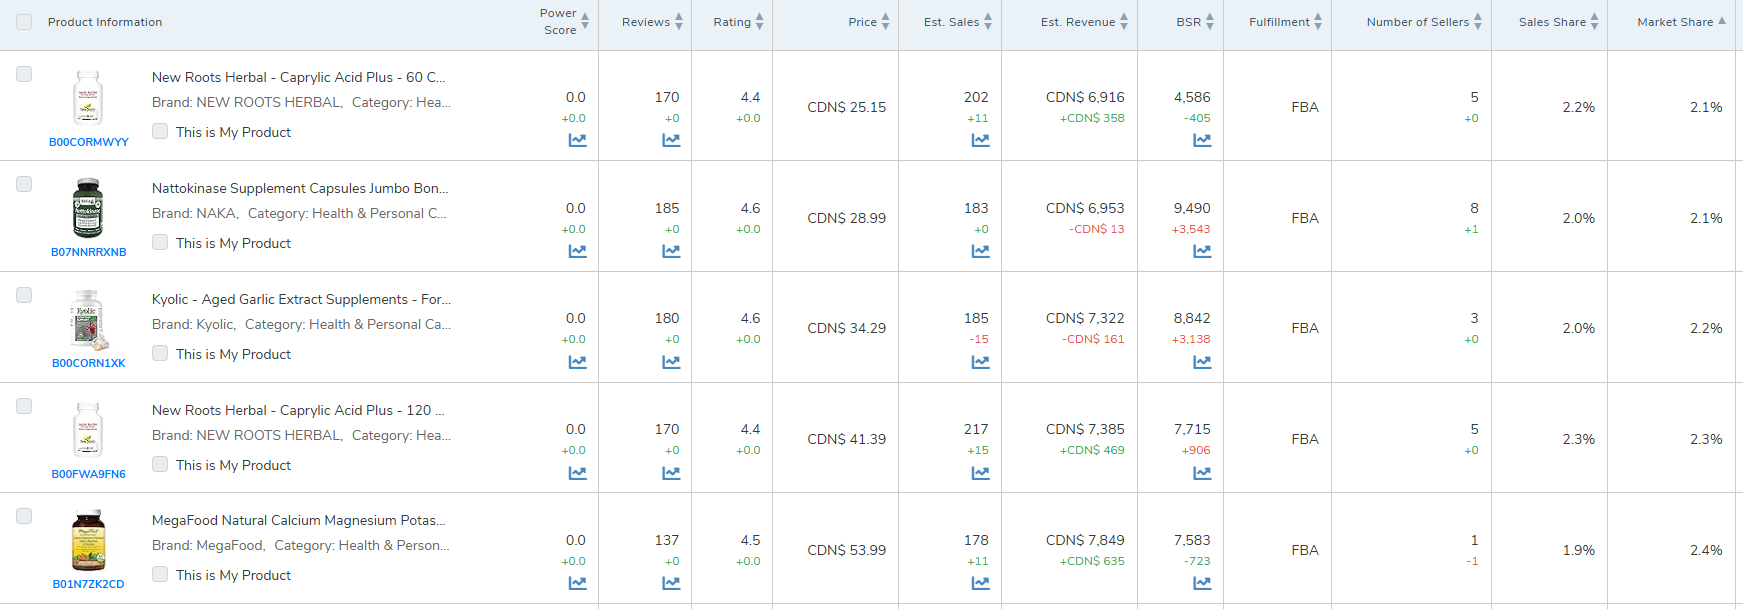View BSR chart for Caprylic Acid 120 product
Screen dimensions: 1743x609
point(1202,473)
